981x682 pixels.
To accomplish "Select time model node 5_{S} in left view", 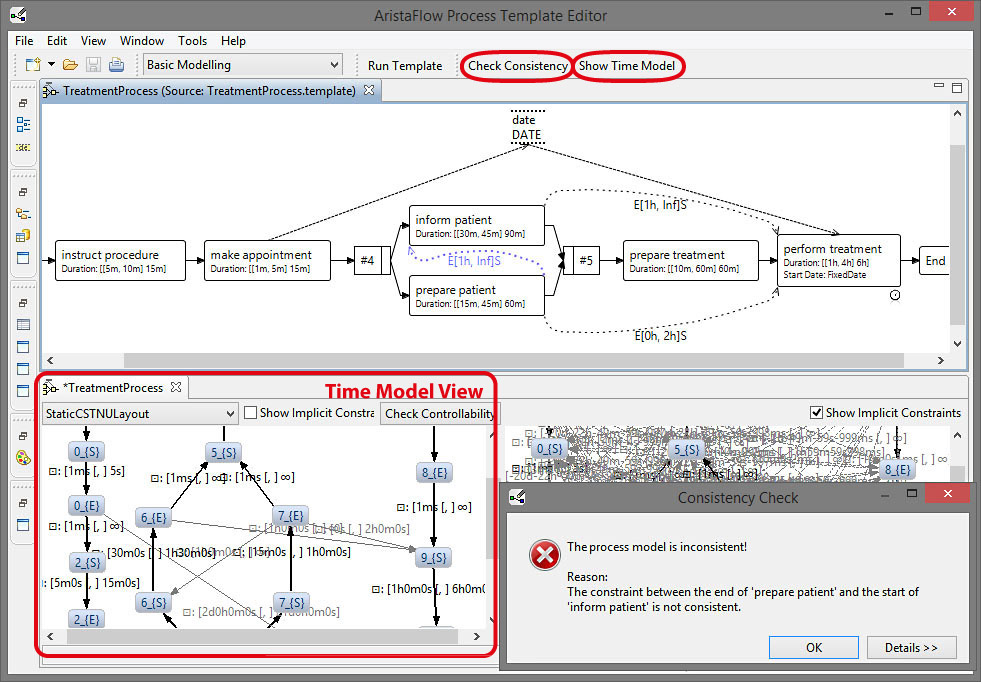I will click(x=223, y=452).
